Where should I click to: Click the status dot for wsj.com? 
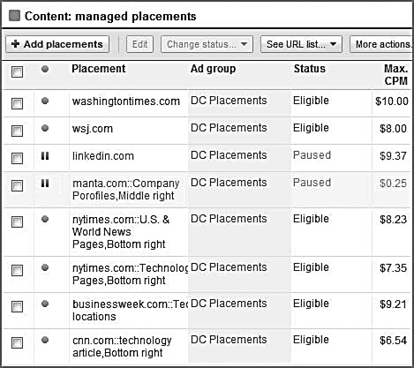45,128
